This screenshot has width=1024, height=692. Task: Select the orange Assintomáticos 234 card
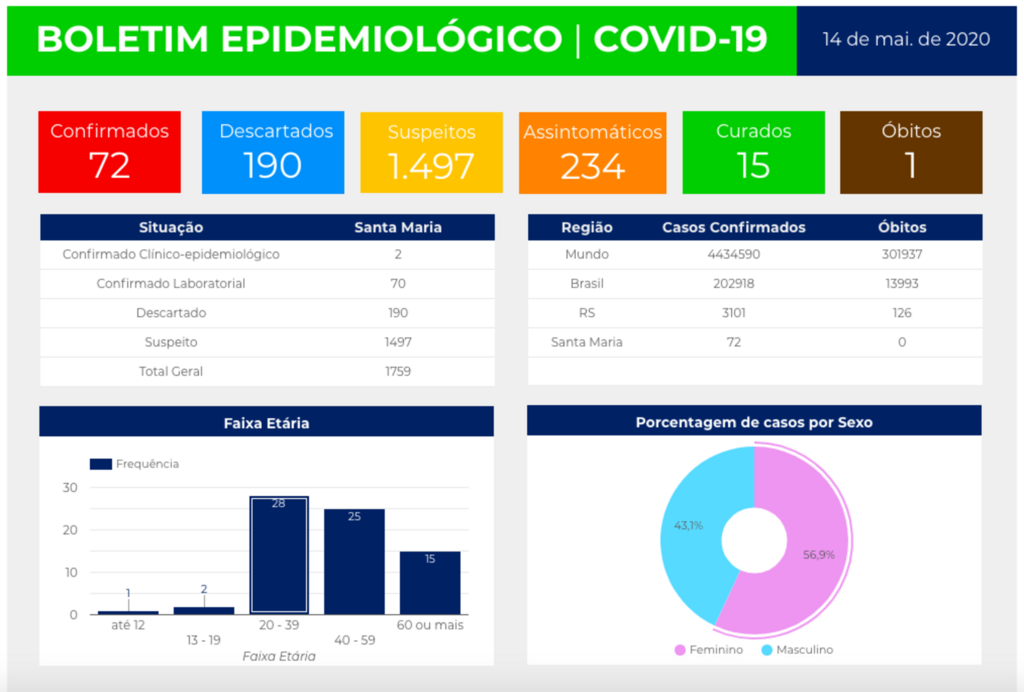(593, 152)
